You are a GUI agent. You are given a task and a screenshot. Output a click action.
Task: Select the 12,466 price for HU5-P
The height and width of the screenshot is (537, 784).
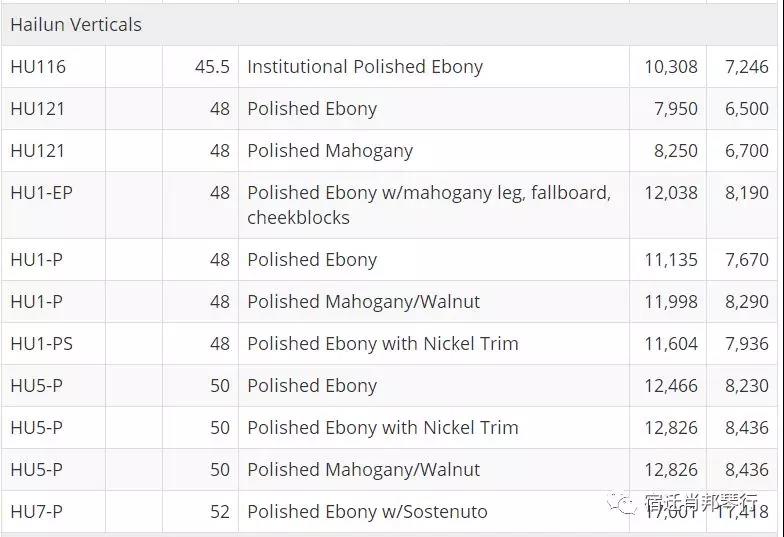point(670,386)
